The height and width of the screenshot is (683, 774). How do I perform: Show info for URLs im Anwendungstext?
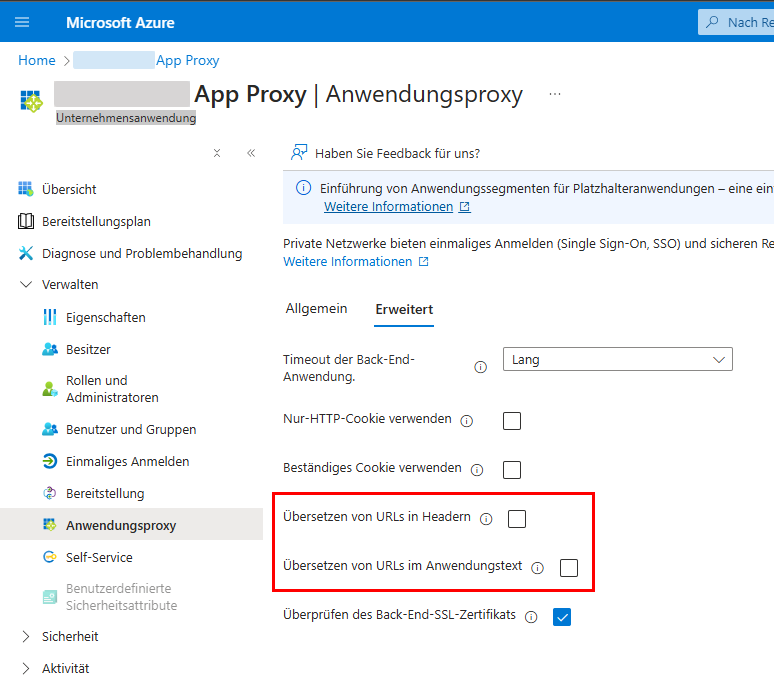click(x=537, y=568)
